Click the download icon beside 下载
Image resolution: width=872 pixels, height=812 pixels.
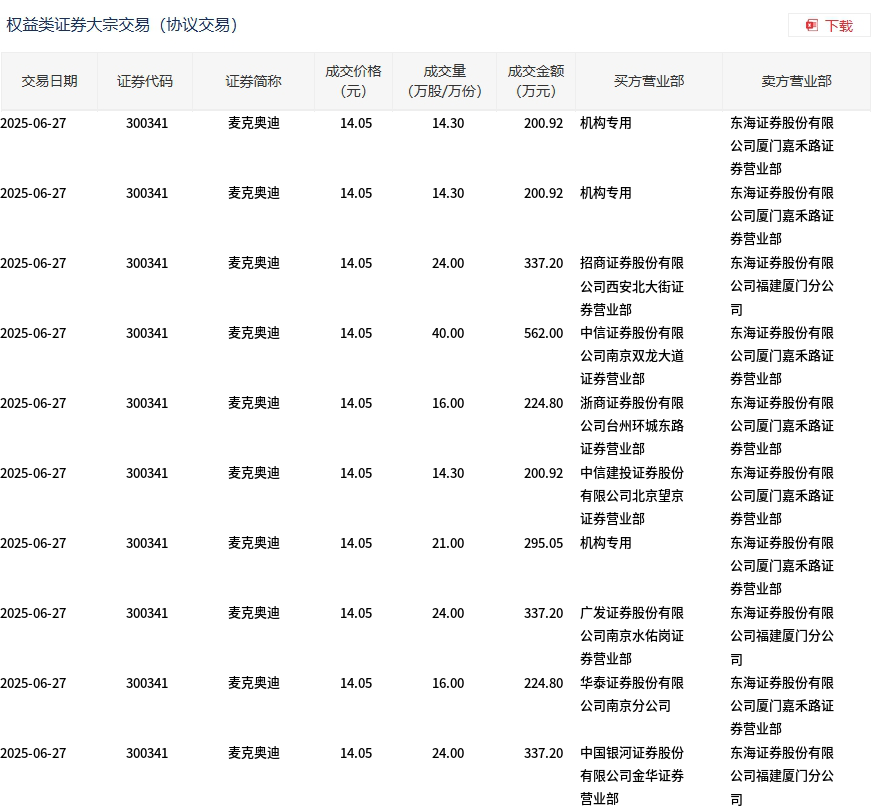point(812,25)
